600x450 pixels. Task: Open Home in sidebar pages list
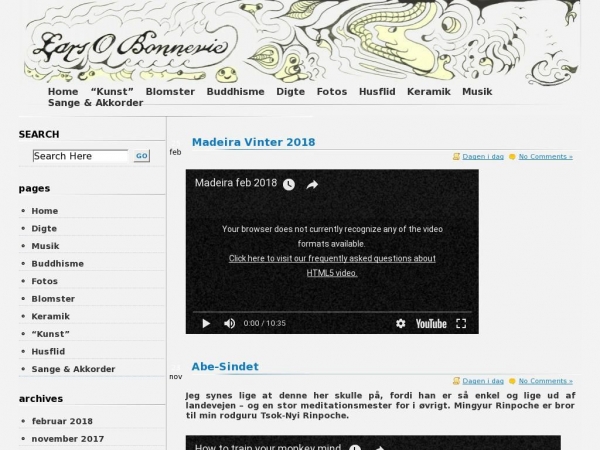[x=45, y=211]
